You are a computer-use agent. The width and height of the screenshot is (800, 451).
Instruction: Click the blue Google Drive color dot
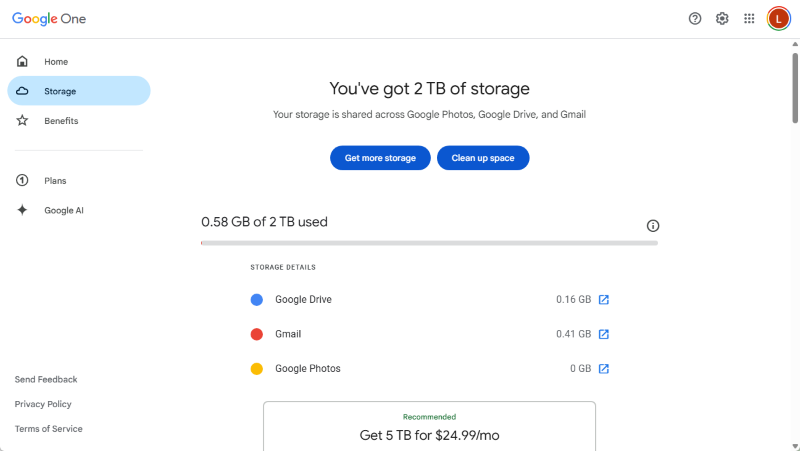257,299
